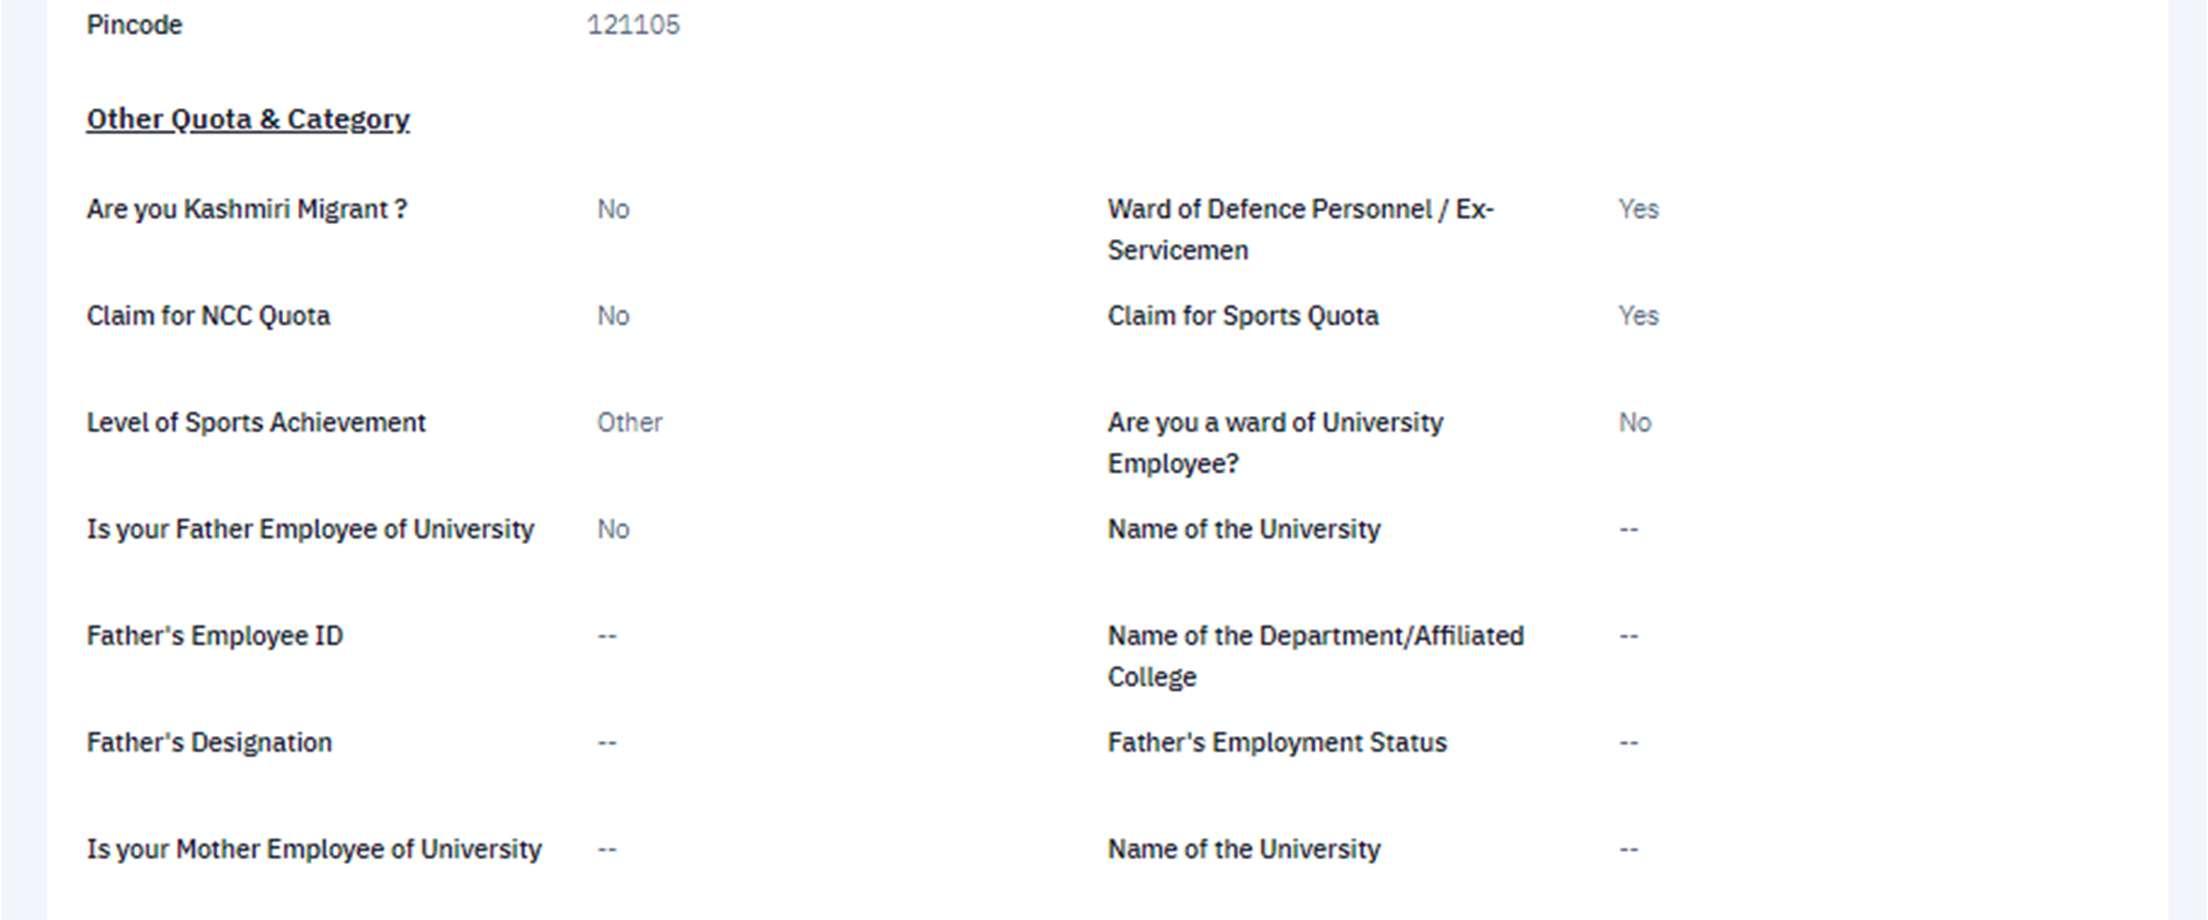Image resolution: width=2208 pixels, height=920 pixels.
Task: Click the Other Quota & Category heading
Action: (248, 119)
